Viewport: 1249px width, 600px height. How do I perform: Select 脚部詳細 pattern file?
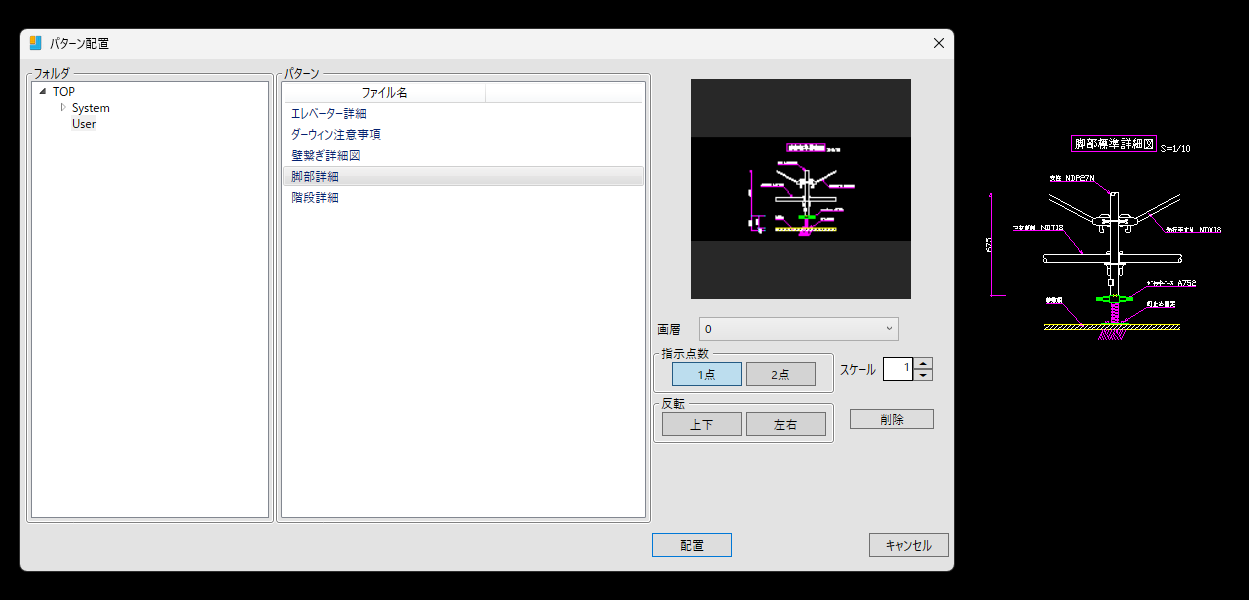click(315, 177)
